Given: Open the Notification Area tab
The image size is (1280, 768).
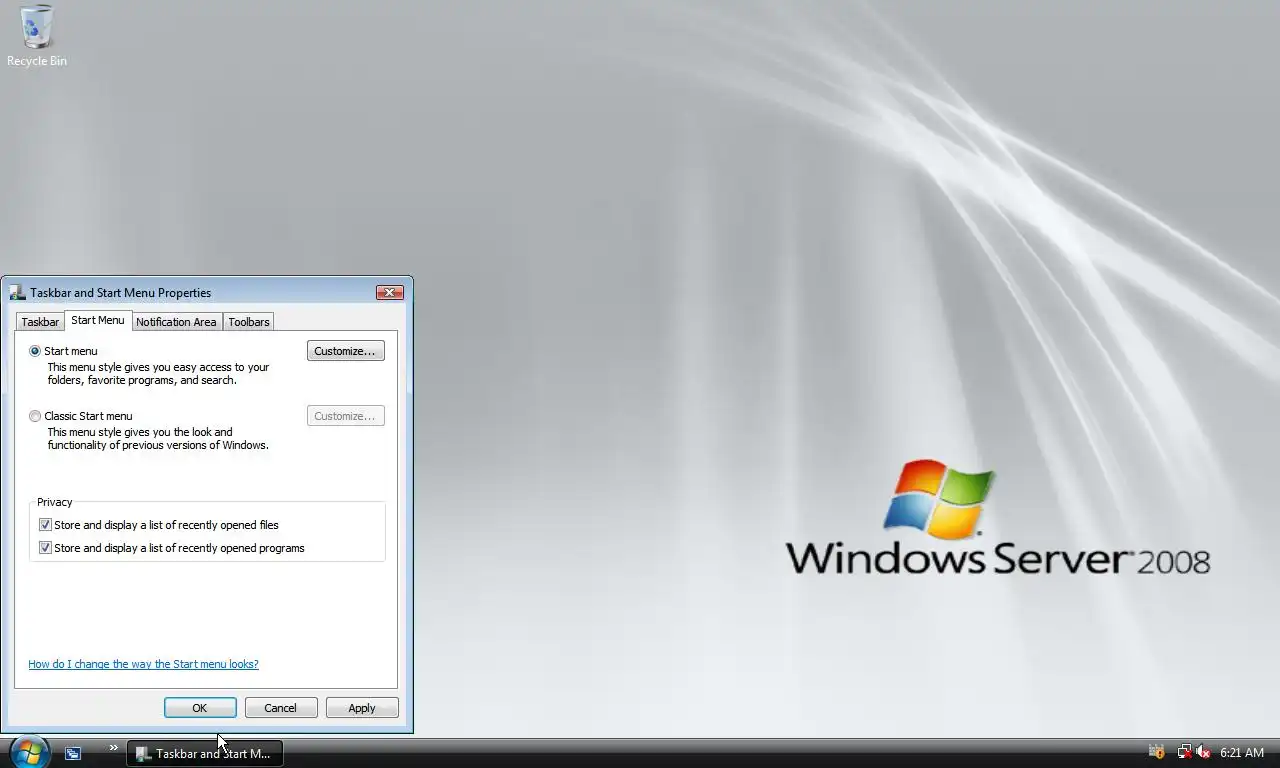Looking at the screenshot, I should [176, 322].
